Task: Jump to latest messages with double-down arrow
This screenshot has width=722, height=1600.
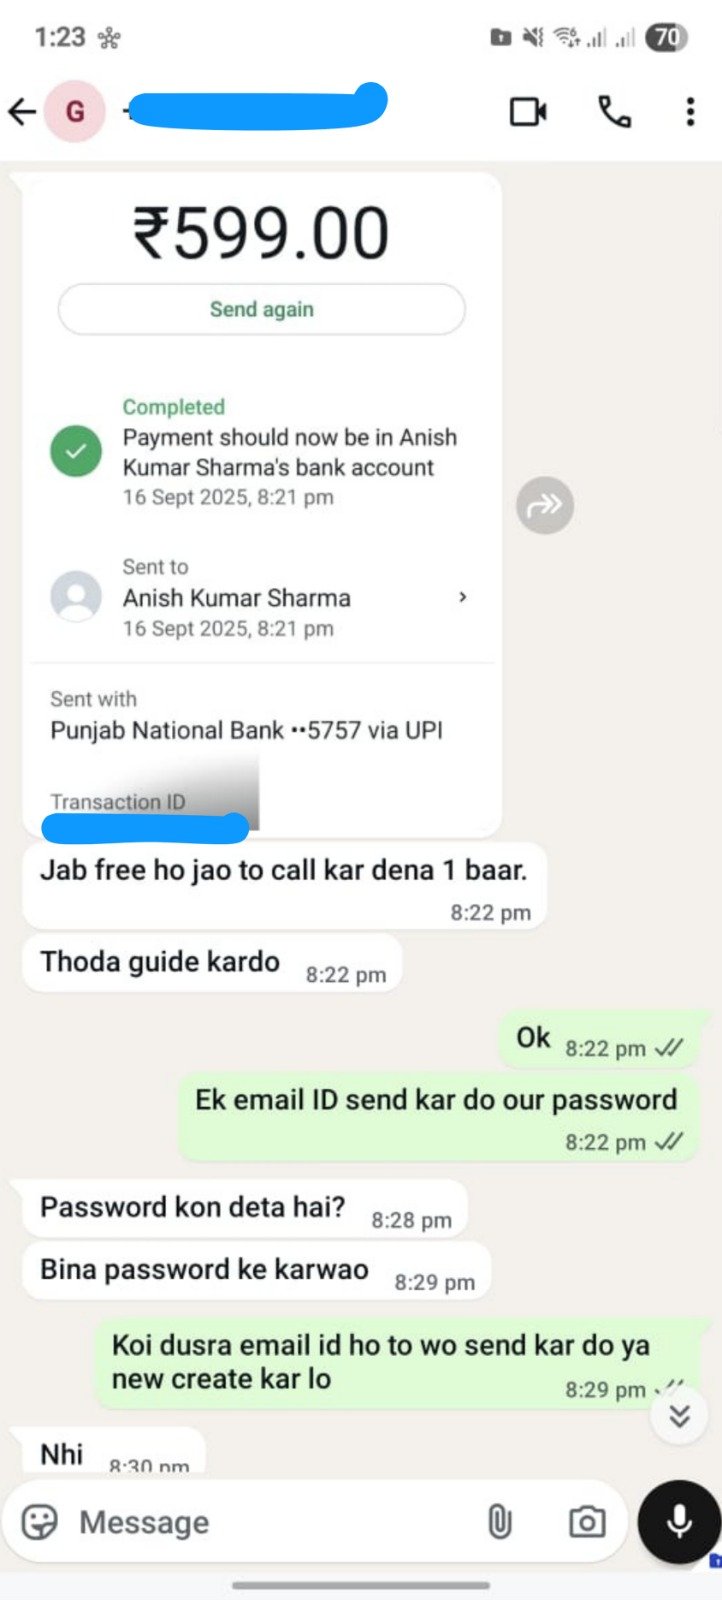Action: click(680, 1415)
